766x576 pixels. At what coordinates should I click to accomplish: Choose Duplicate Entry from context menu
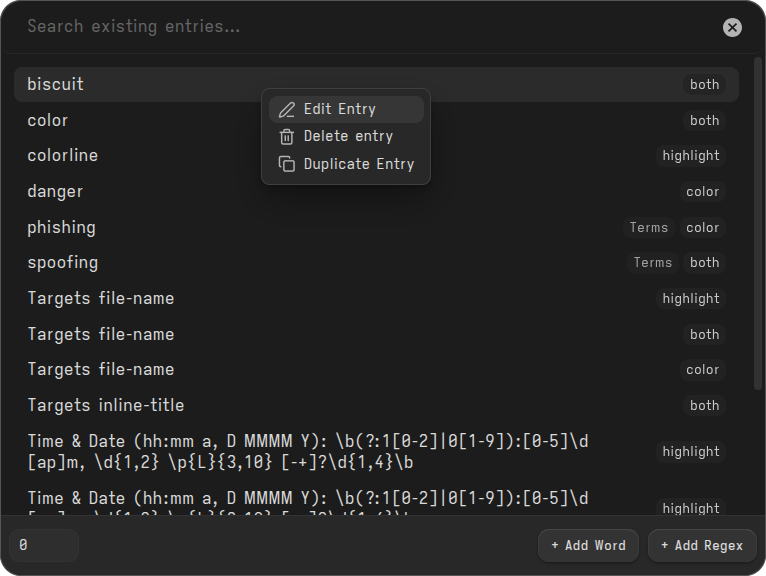(346, 164)
